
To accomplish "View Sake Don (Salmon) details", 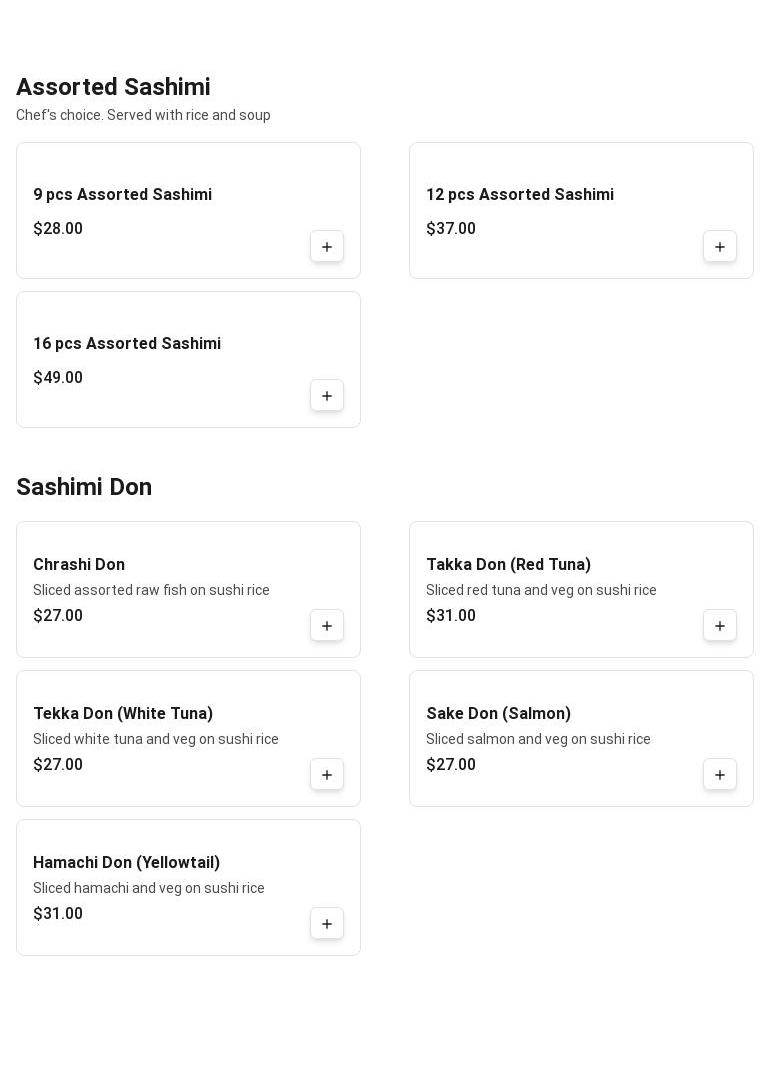I will click(498, 714).
